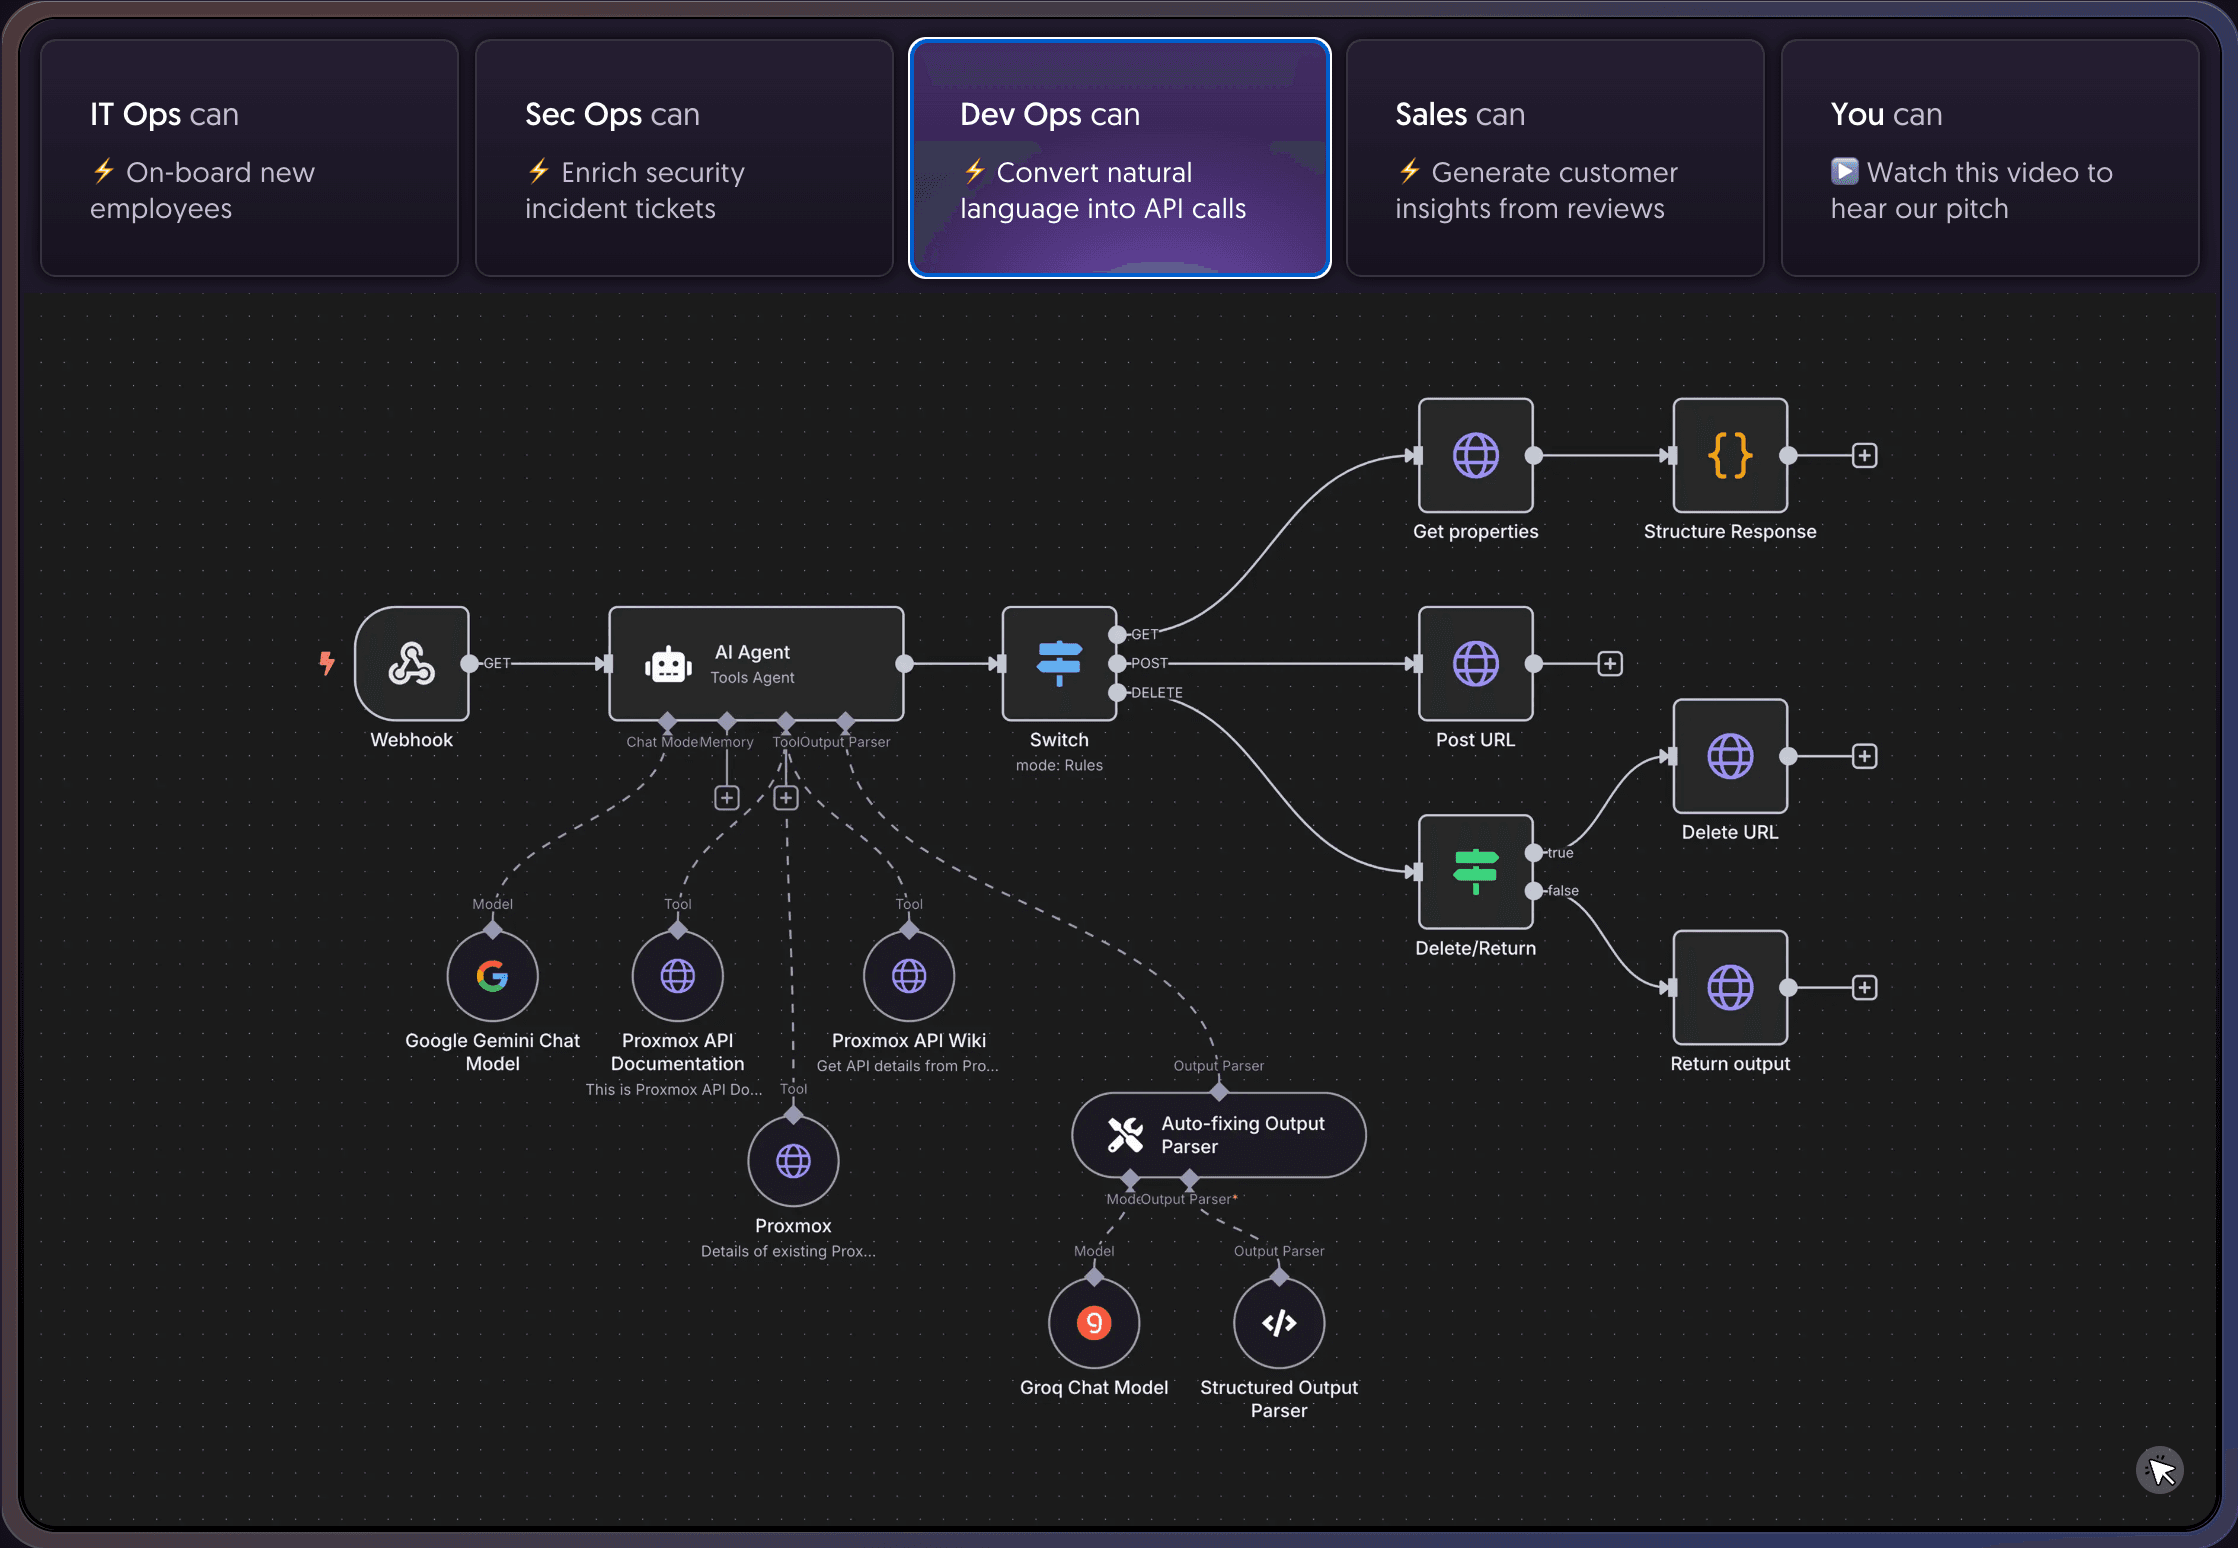The height and width of the screenshot is (1548, 2238).
Task: Click the 'mode: Rules' text under Switch
Action: tap(1059, 765)
